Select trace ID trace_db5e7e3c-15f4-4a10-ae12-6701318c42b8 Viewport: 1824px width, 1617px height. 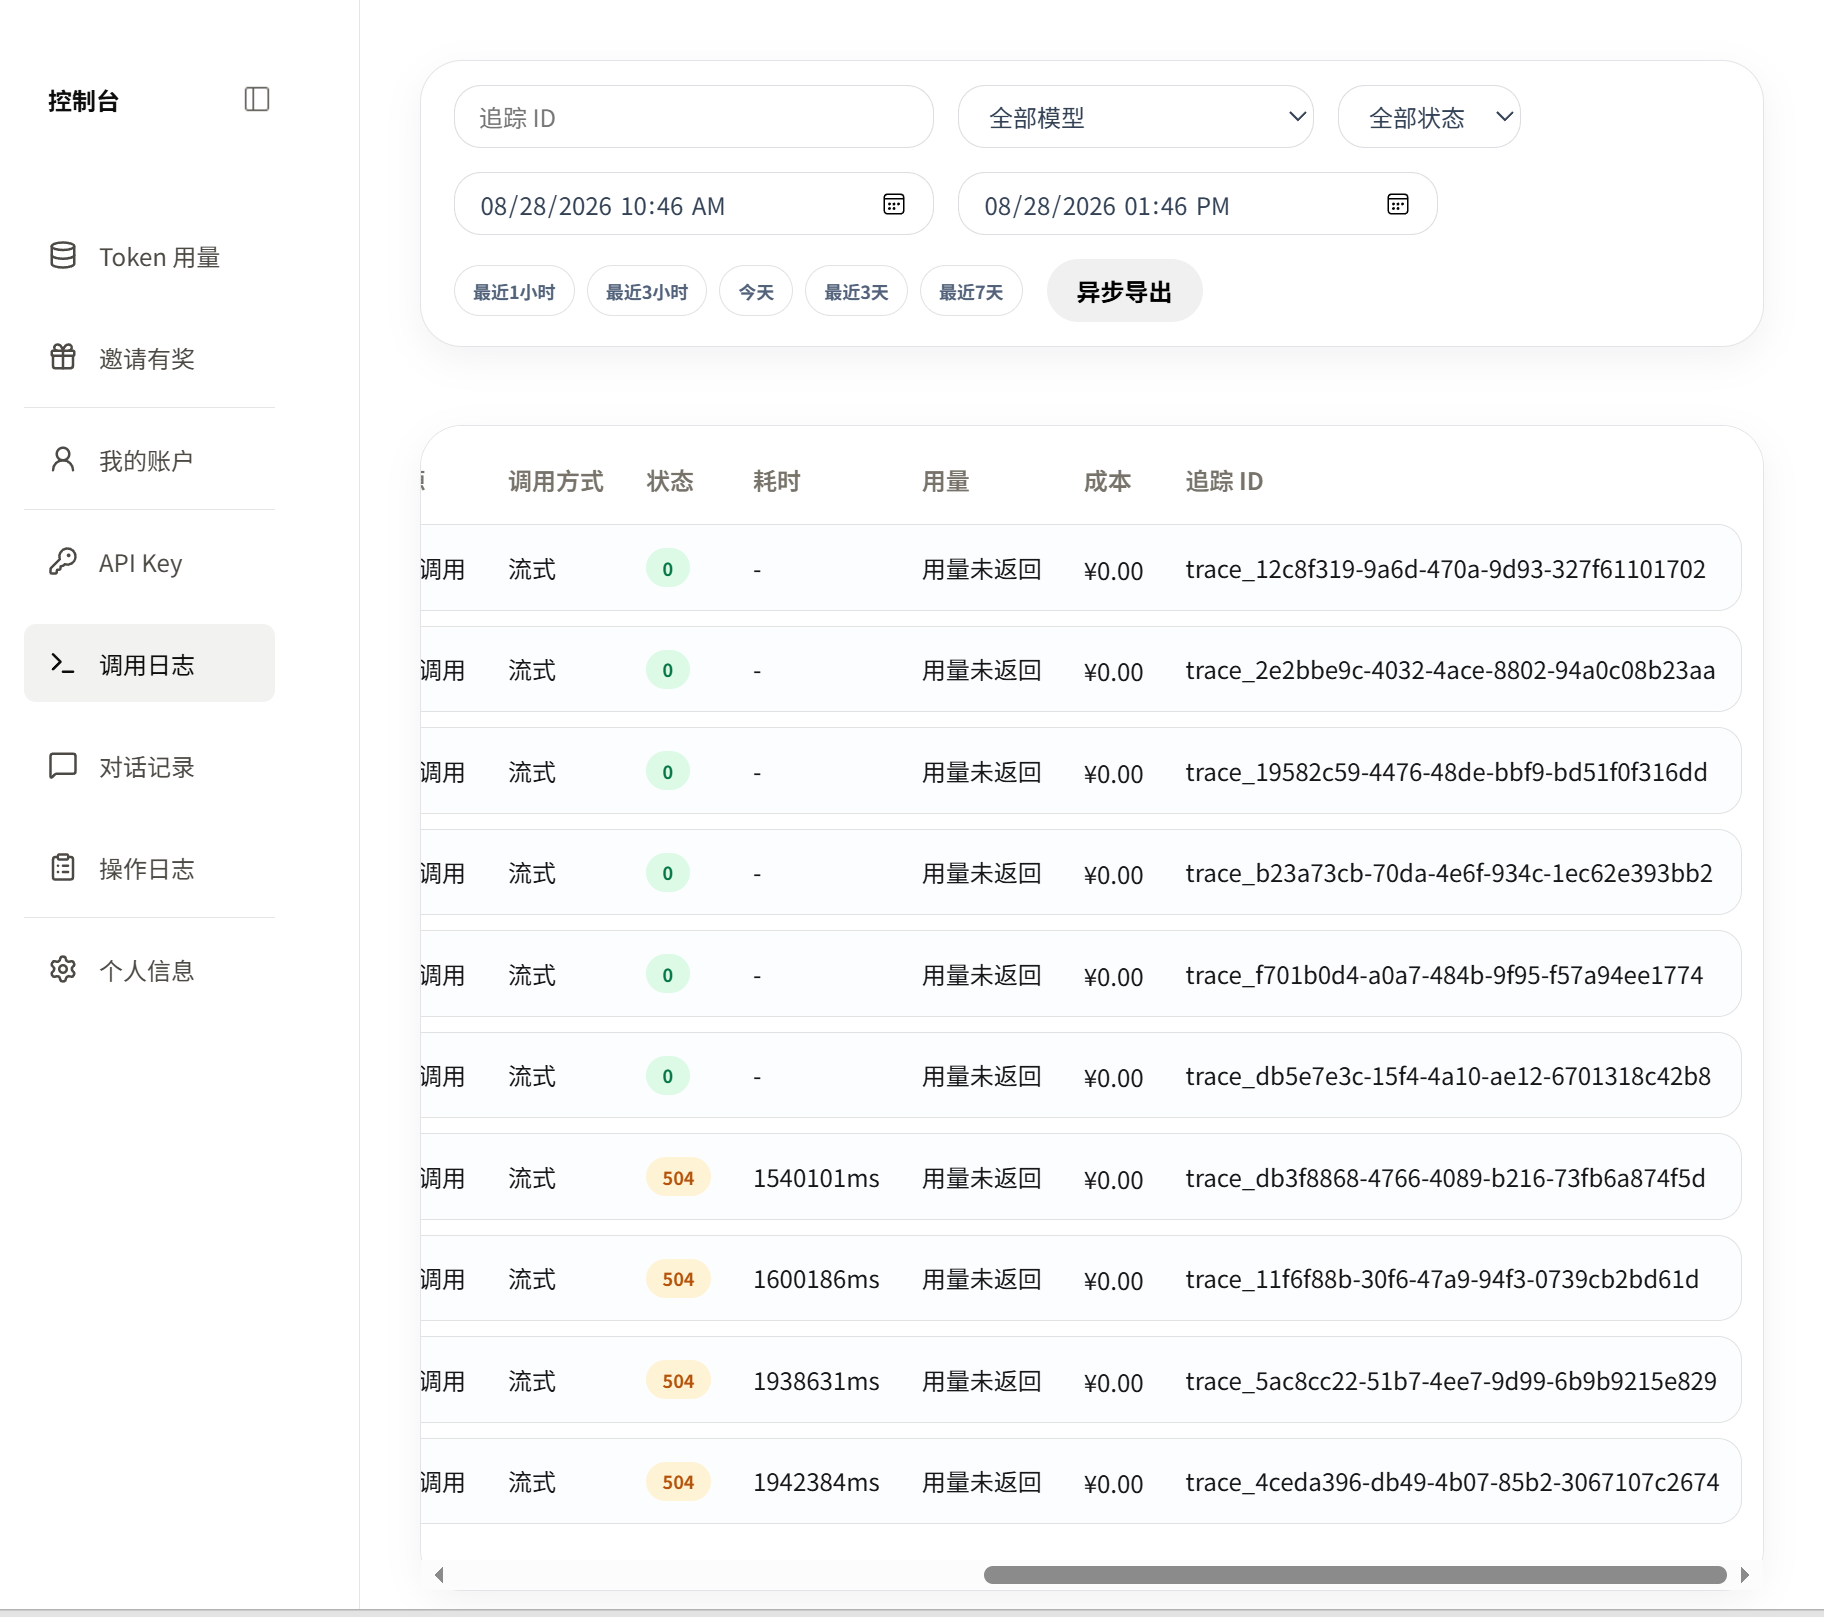[x=1449, y=1076]
